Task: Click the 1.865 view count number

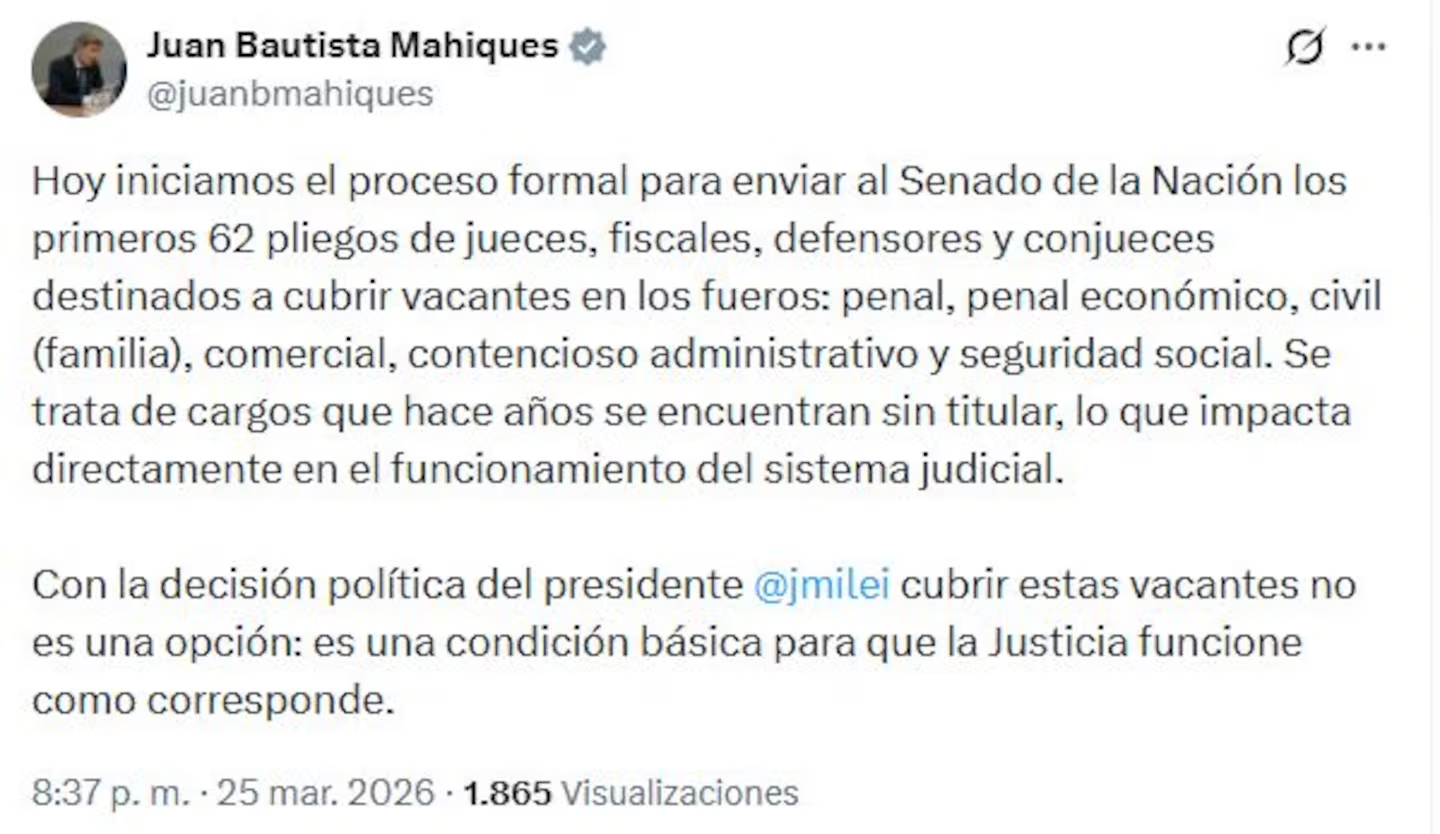Action: 508,793
